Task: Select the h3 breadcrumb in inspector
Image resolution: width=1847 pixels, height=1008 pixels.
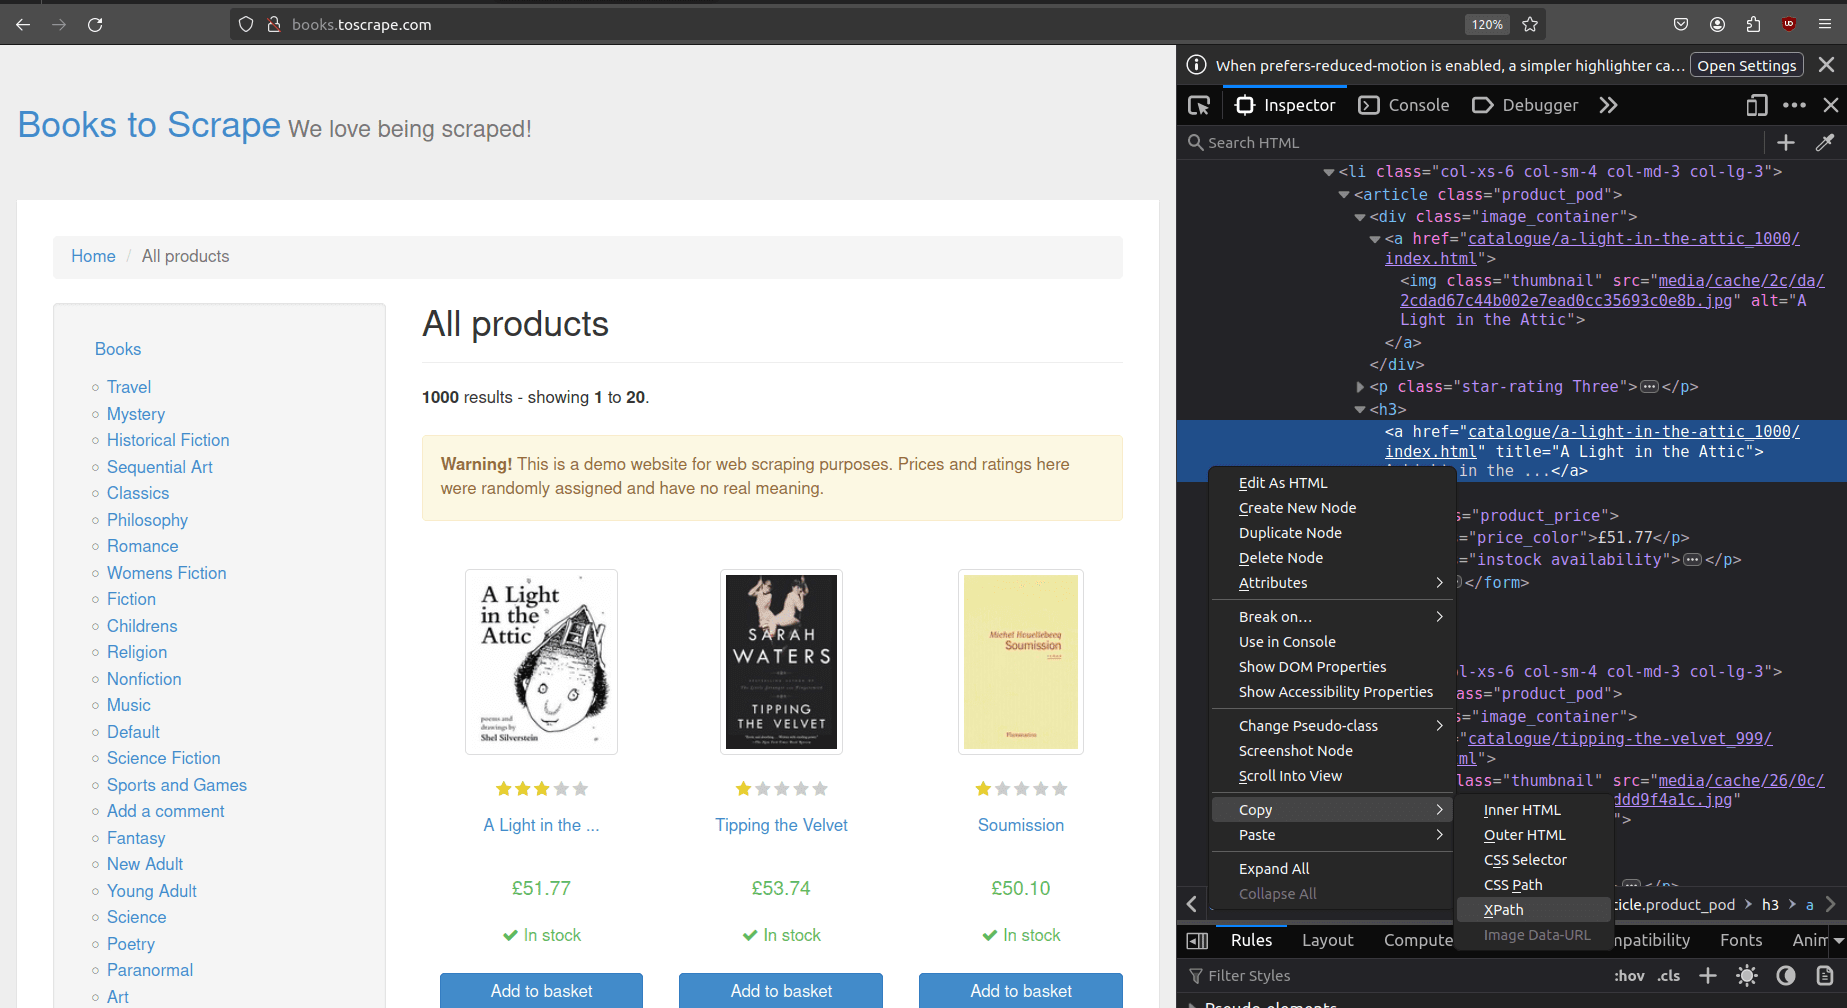Action: [x=1770, y=904]
